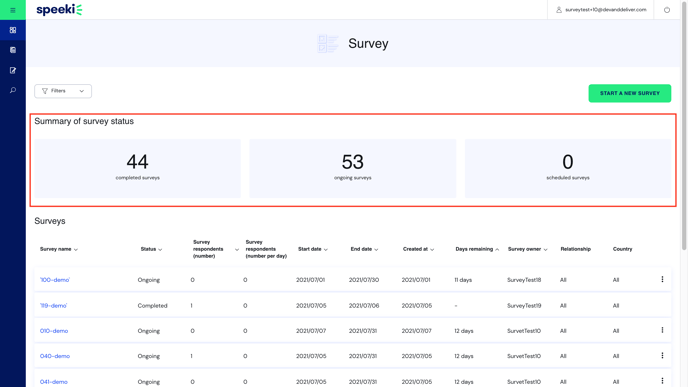Open the '119-demo' survey link
The height and width of the screenshot is (387, 688).
54,306
